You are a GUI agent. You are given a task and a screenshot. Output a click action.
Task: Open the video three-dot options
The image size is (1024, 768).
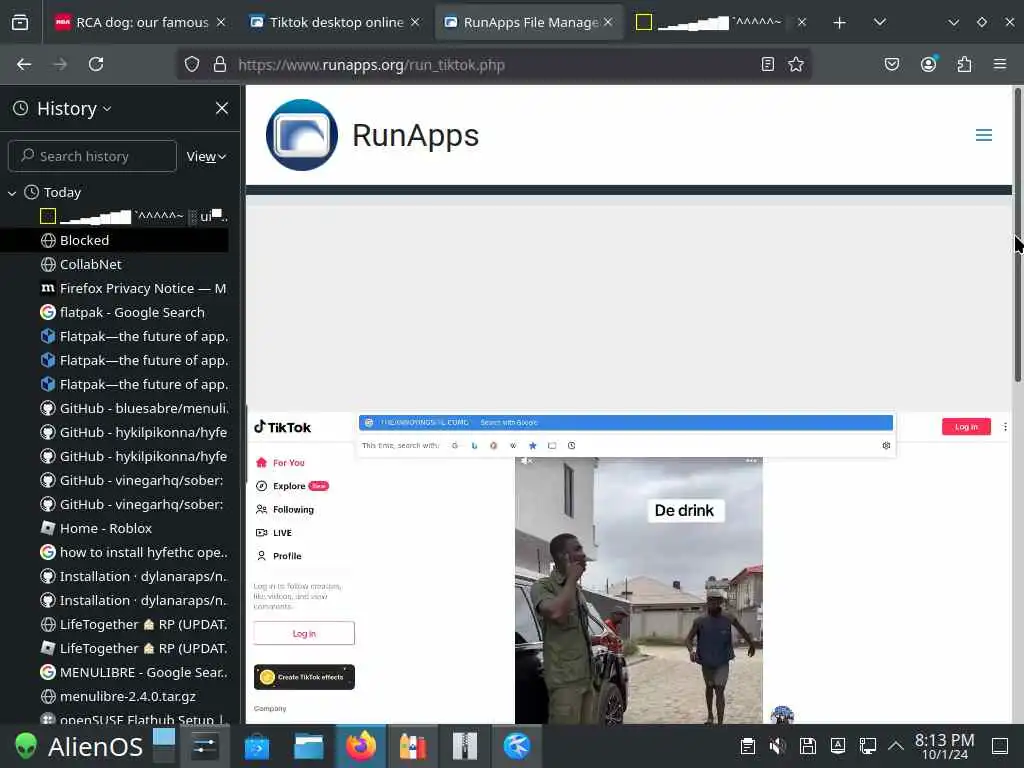coord(751,461)
